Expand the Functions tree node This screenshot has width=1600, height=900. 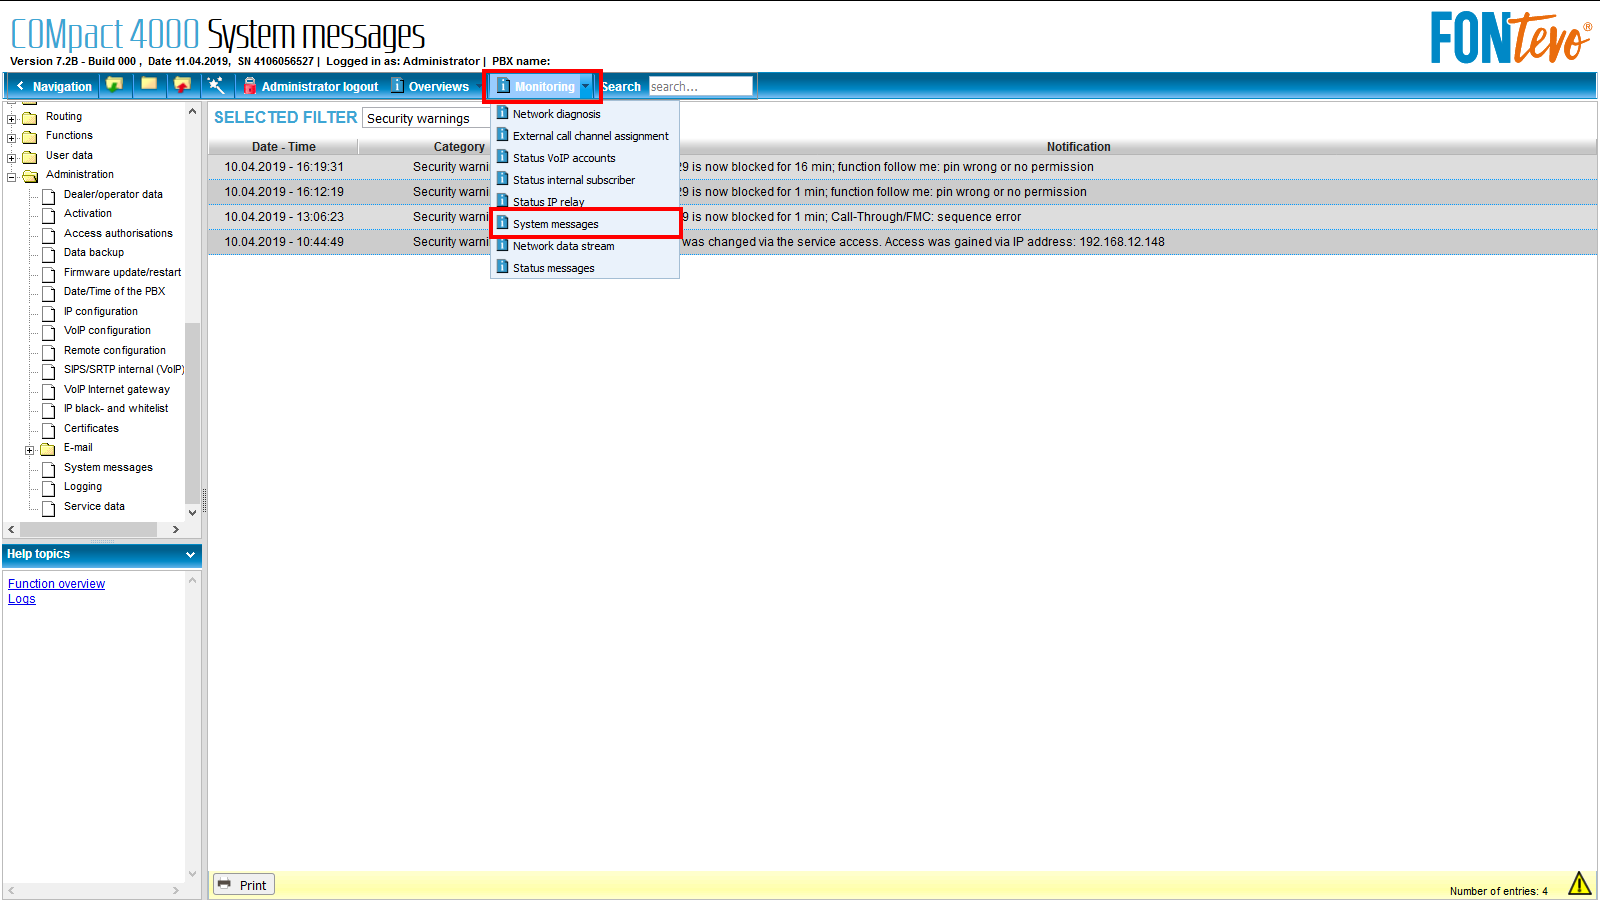[x=12, y=137]
